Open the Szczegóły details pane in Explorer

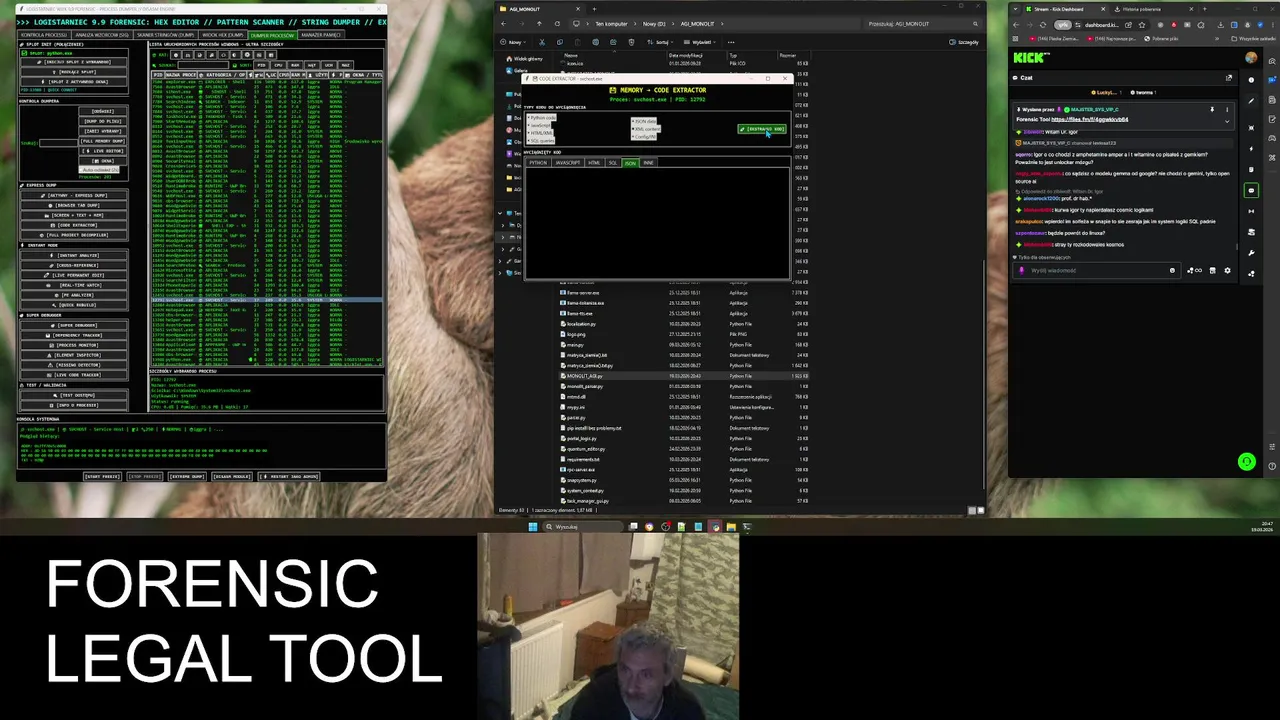[964, 42]
